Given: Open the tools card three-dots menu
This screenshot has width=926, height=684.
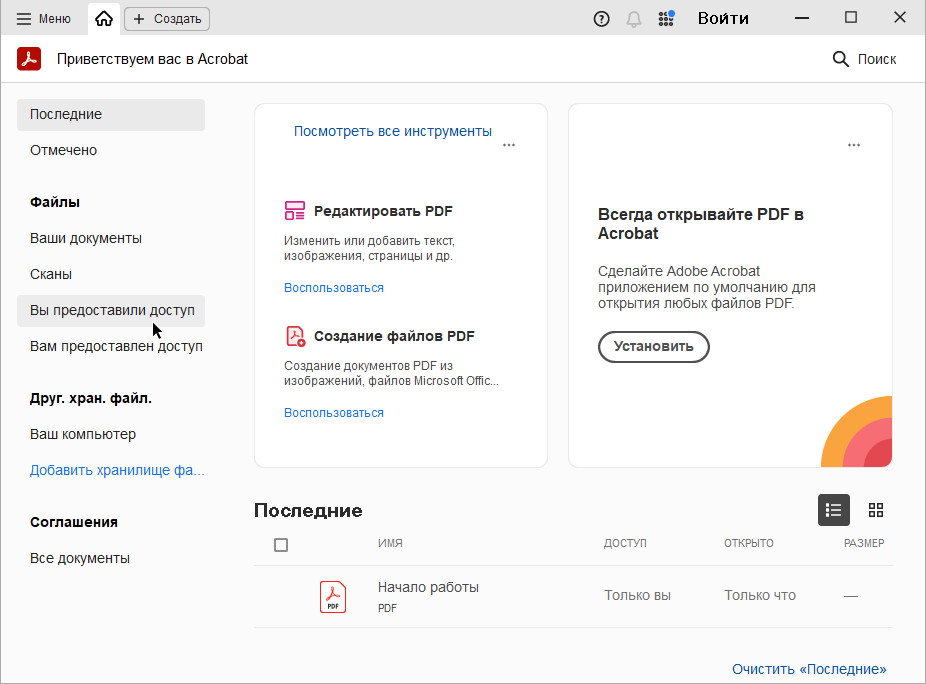Looking at the screenshot, I should tap(509, 145).
